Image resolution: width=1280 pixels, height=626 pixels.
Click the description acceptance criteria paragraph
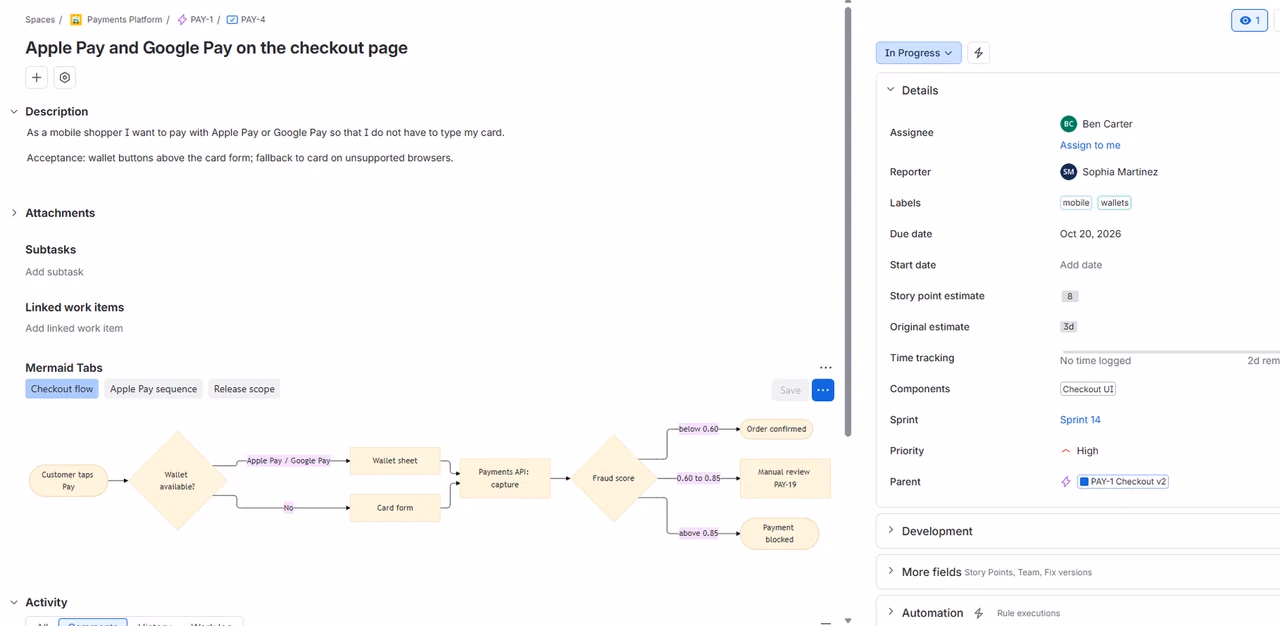click(x=240, y=158)
